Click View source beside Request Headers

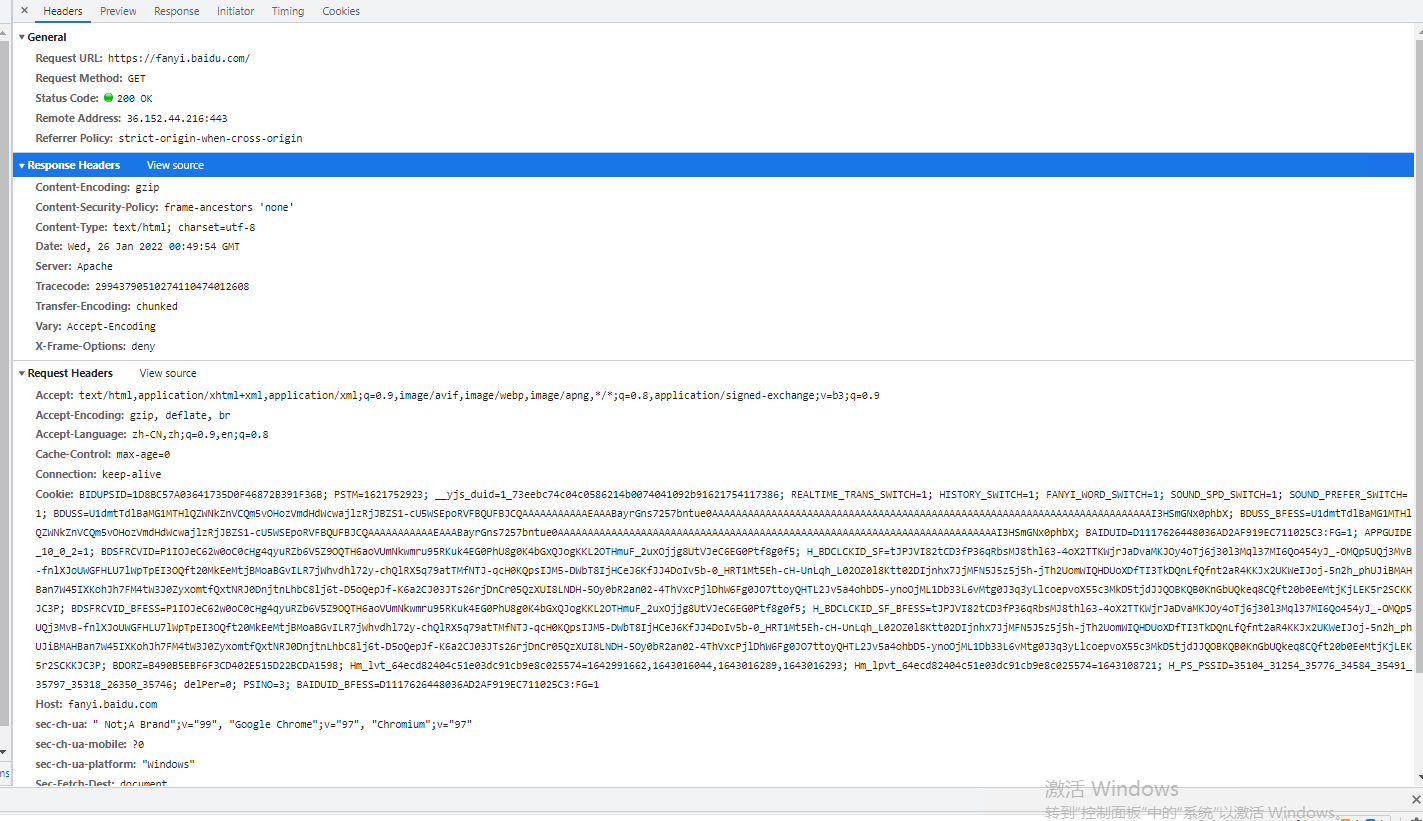[x=168, y=374]
